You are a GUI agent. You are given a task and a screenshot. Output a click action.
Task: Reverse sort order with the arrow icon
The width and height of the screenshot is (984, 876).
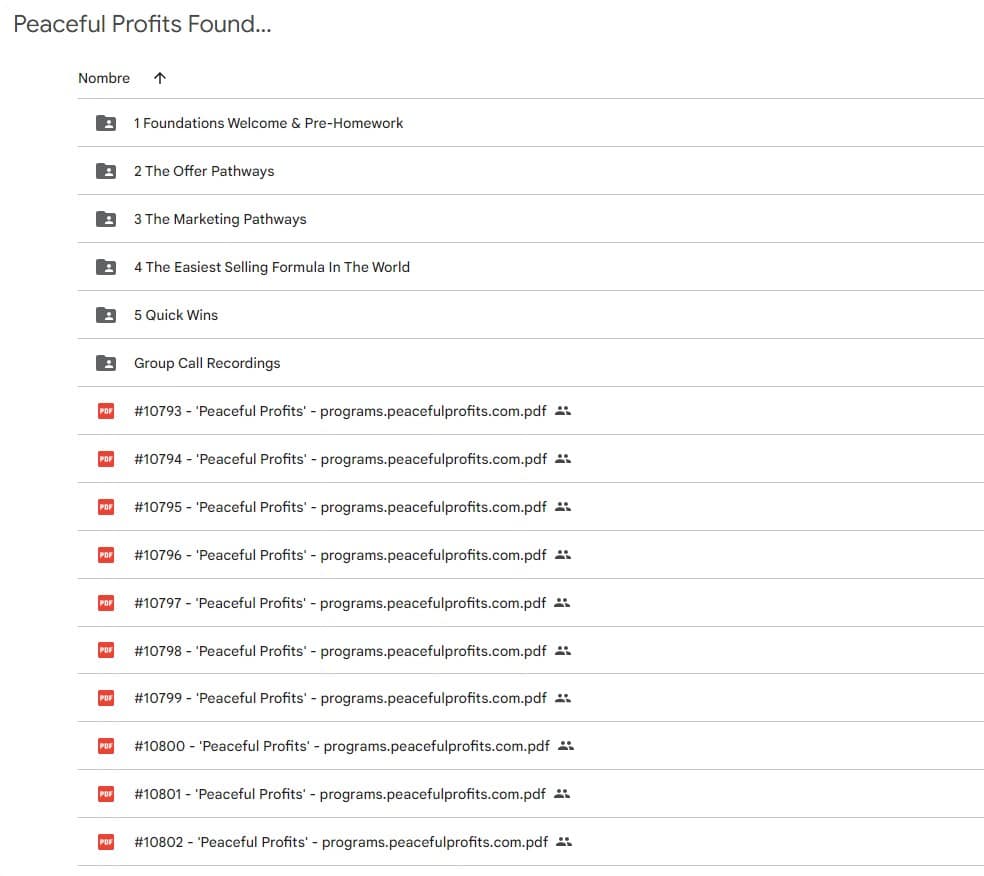click(160, 78)
